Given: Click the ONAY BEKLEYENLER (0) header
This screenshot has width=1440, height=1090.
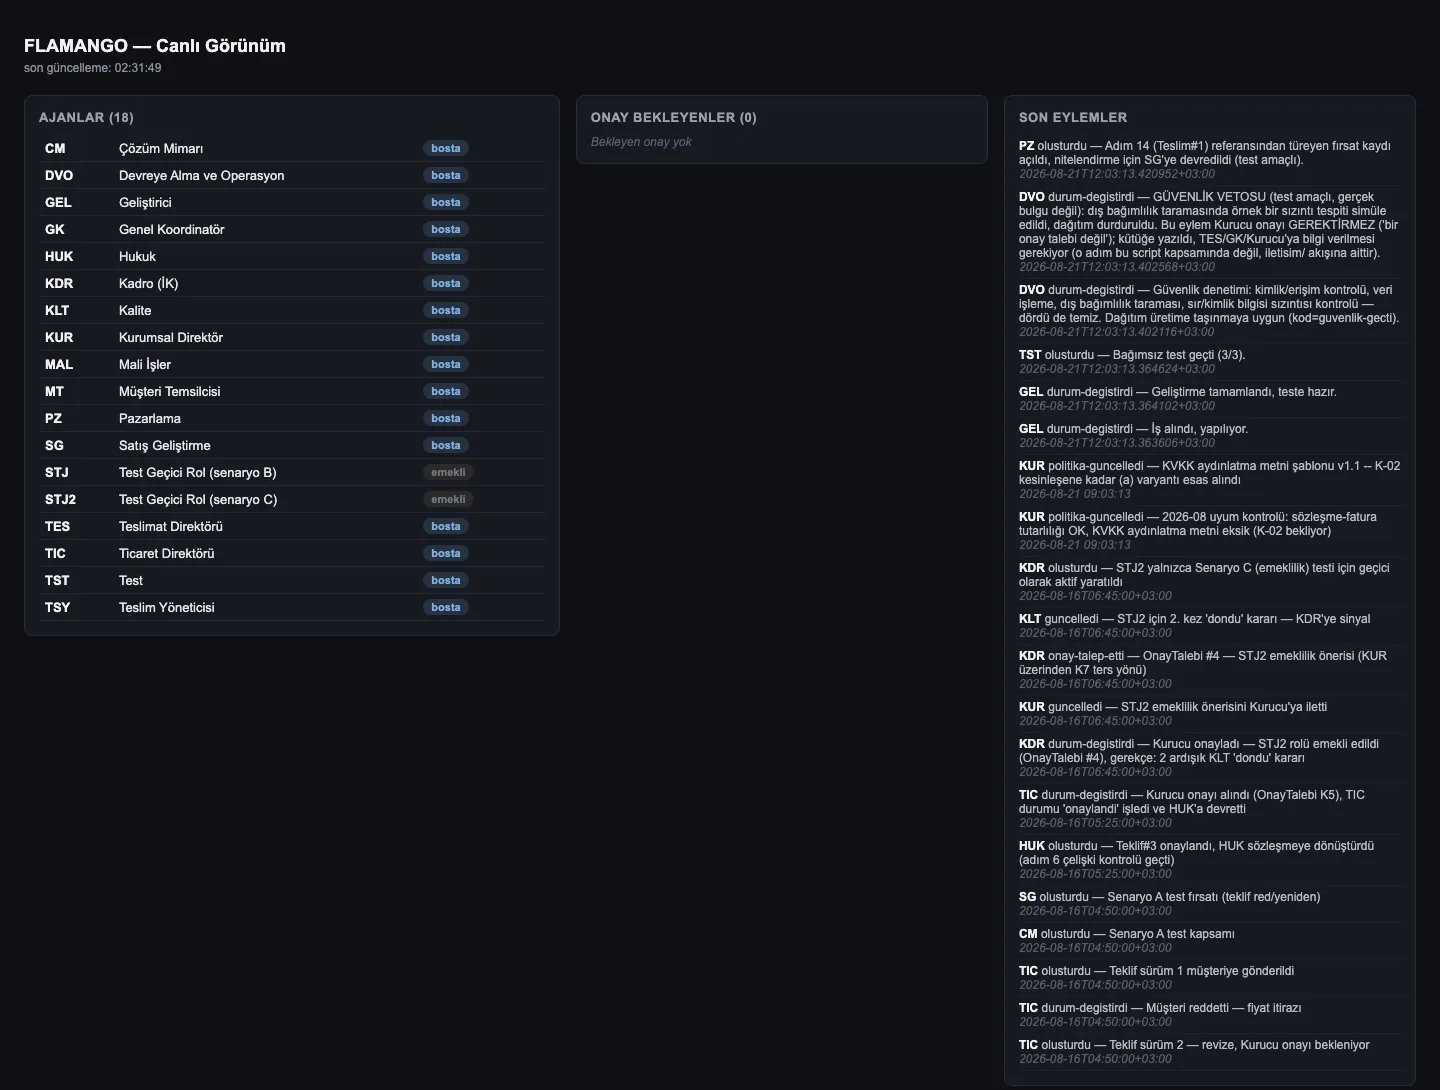Looking at the screenshot, I should 674,117.
